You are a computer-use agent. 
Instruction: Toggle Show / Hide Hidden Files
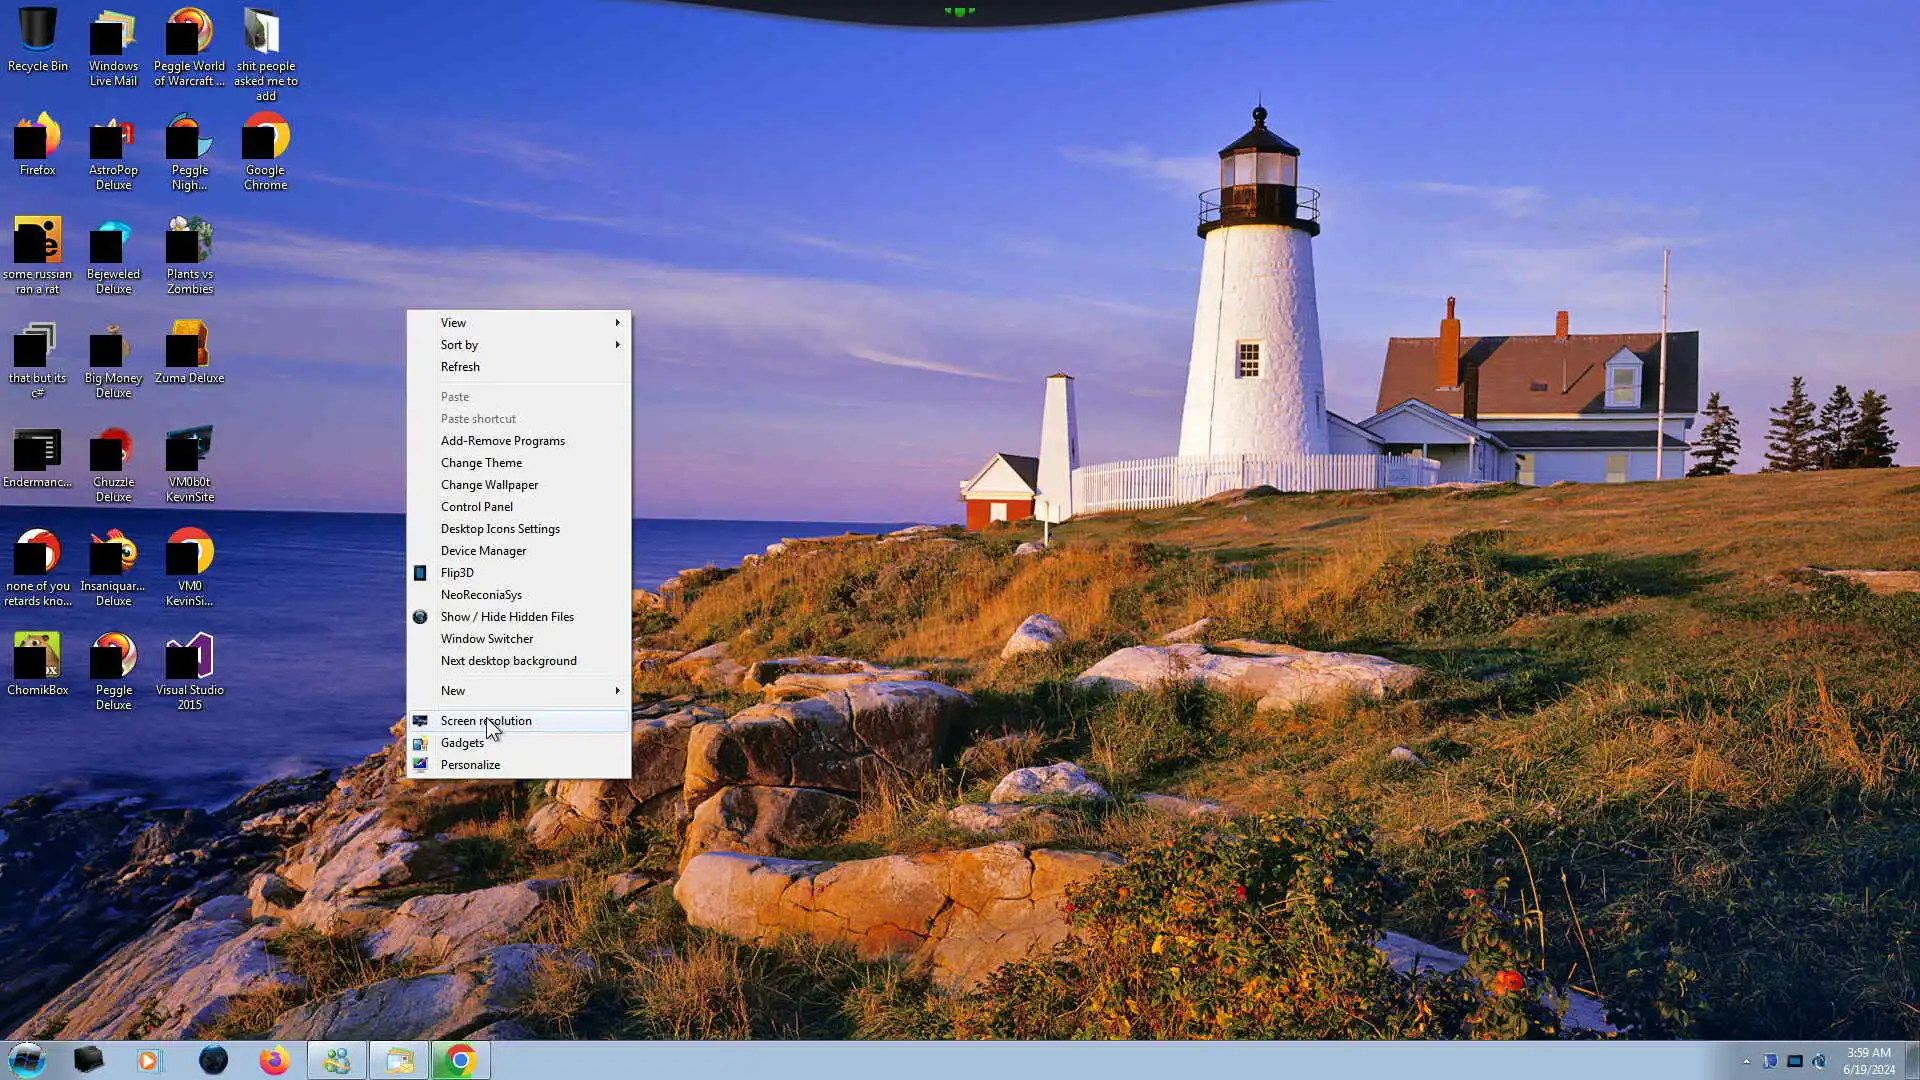(x=507, y=617)
